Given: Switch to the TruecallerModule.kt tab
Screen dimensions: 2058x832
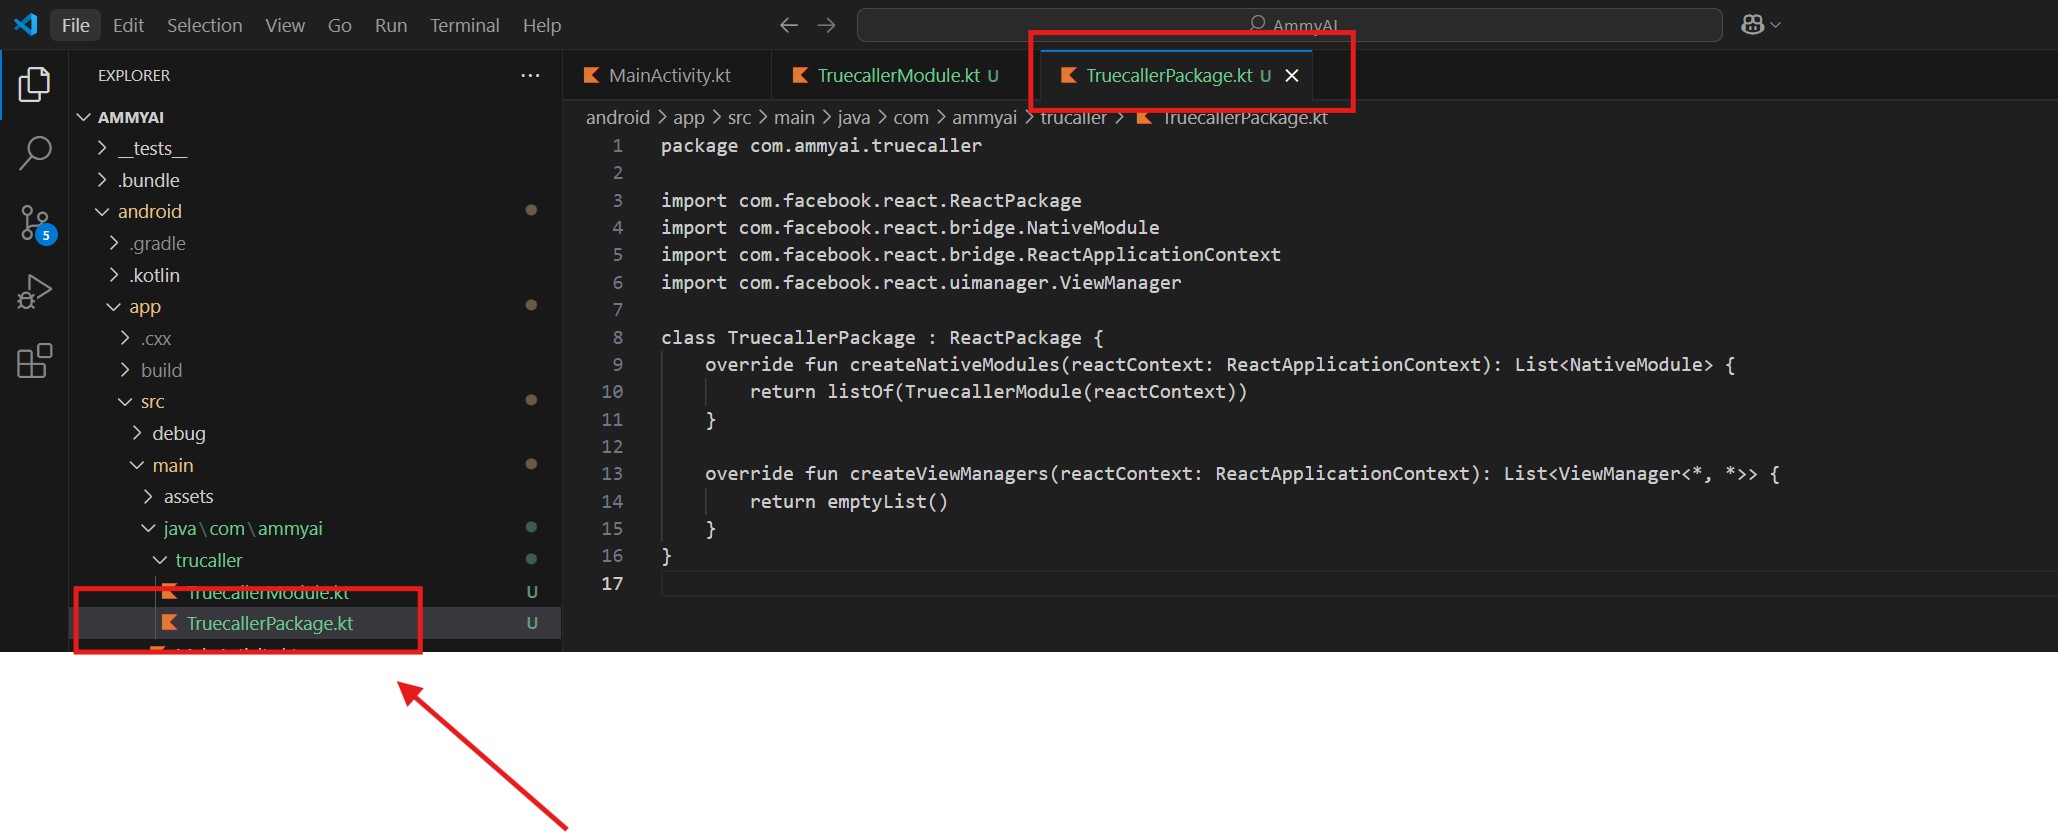Looking at the screenshot, I should click(x=897, y=76).
